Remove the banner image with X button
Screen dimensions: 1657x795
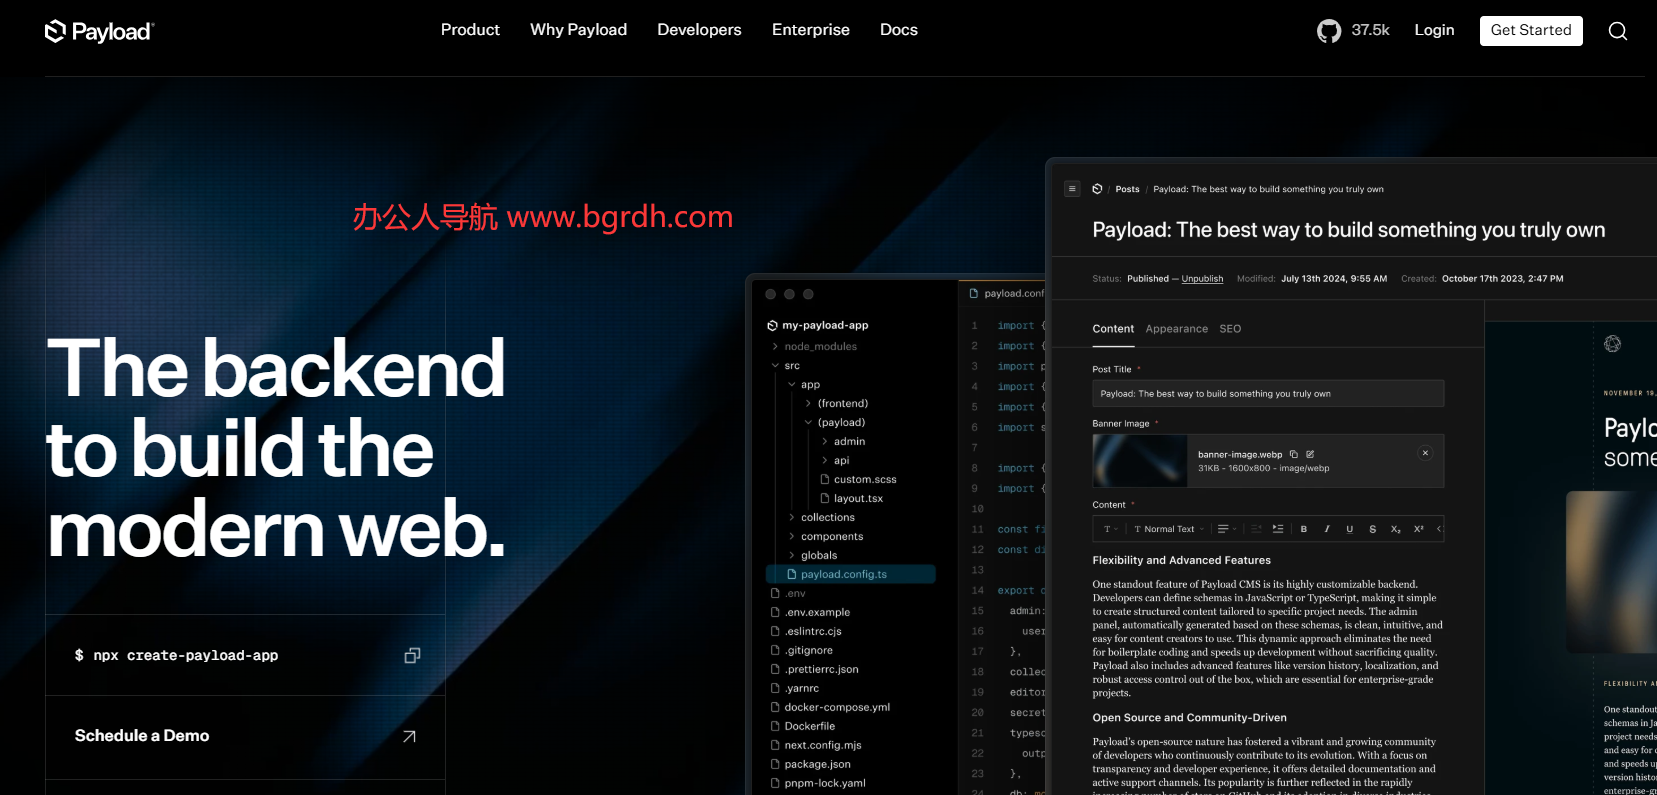click(x=1425, y=453)
